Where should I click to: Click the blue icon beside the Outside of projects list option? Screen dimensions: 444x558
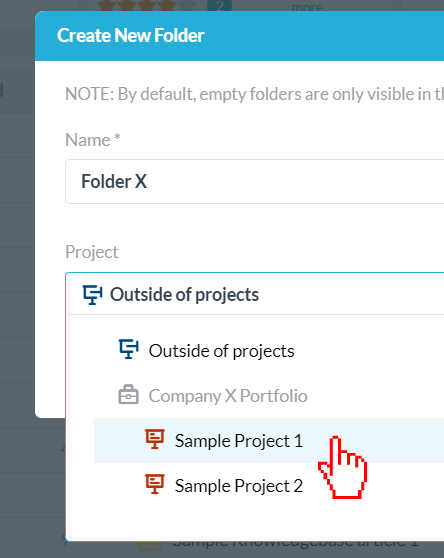tap(128, 349)
